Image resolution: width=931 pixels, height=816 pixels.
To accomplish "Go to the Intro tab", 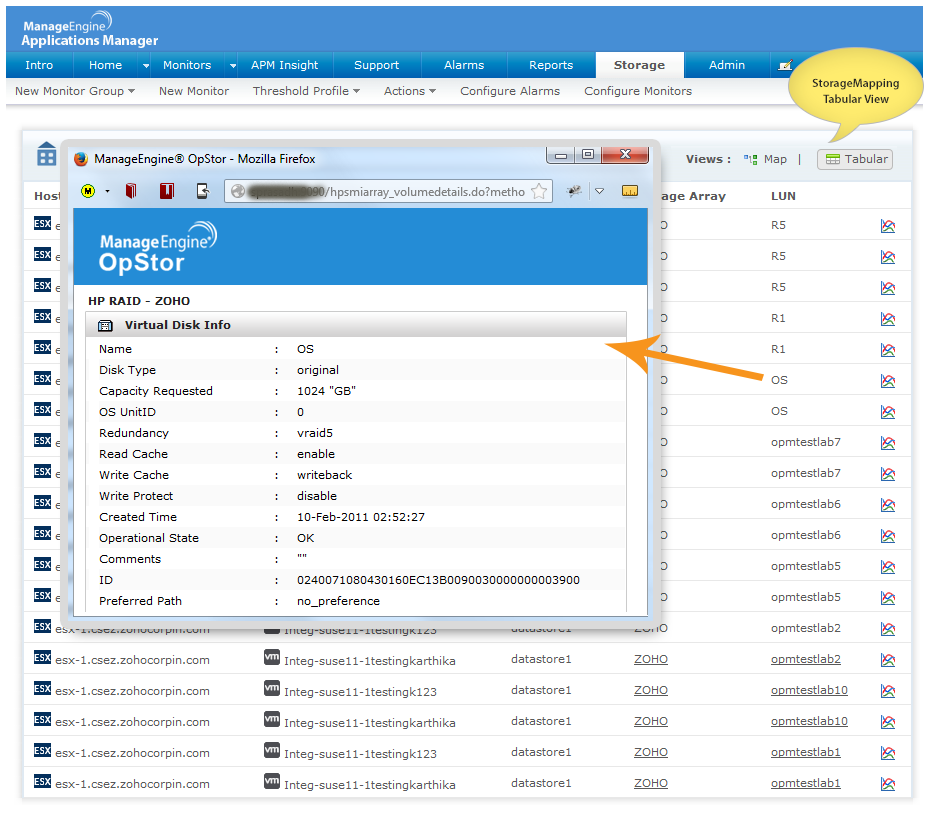I will tap(39, 65).
